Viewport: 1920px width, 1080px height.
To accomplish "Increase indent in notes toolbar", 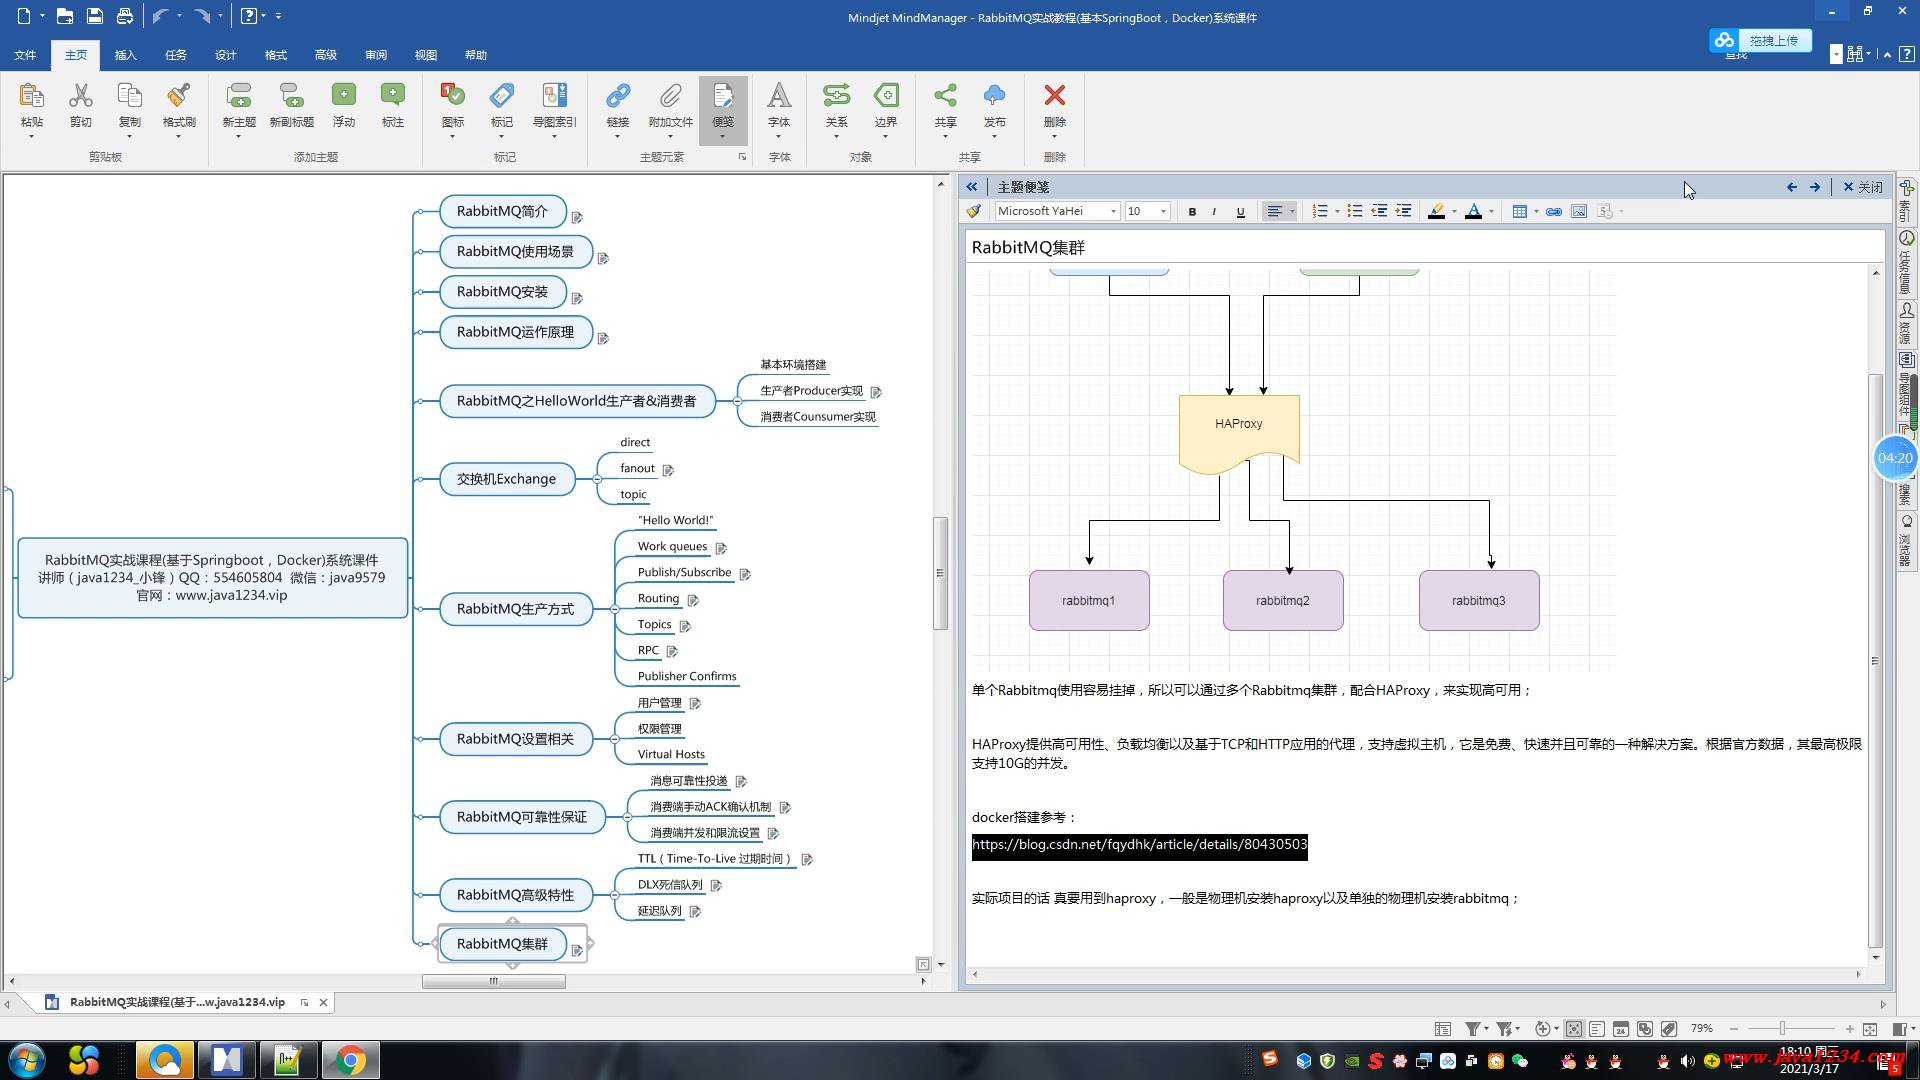I will click(x=1404, y=211).
